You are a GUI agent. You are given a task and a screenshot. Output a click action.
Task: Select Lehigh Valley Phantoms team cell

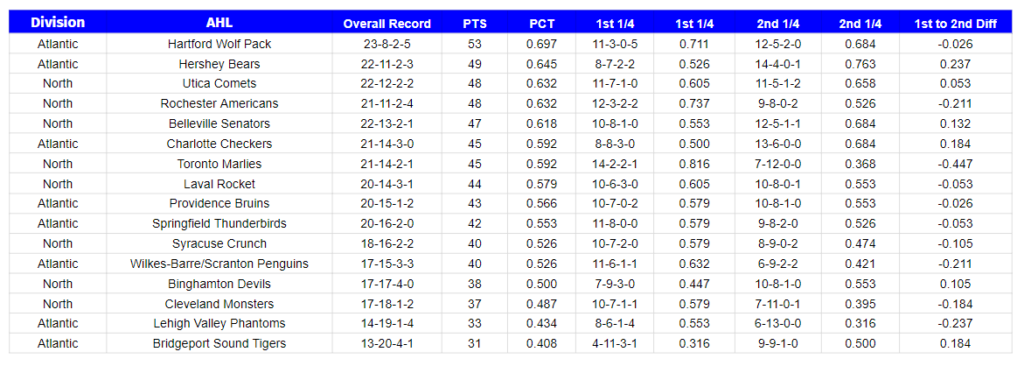coord(219,324)
